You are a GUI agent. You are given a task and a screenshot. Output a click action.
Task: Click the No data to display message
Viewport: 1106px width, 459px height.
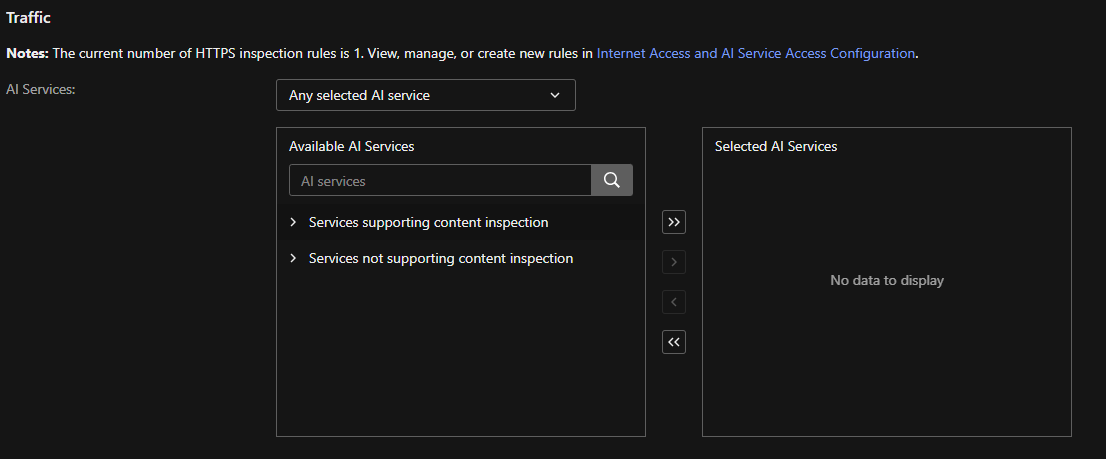(x=886, y=280)
